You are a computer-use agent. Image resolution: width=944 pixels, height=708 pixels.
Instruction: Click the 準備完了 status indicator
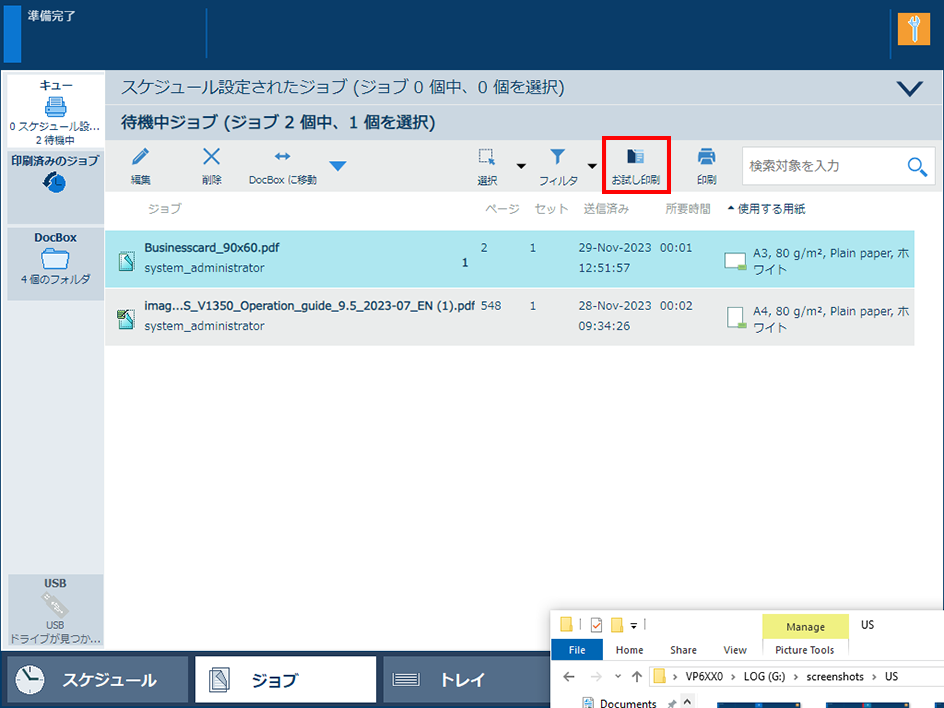pyautogui.click(x=51, y=16)
